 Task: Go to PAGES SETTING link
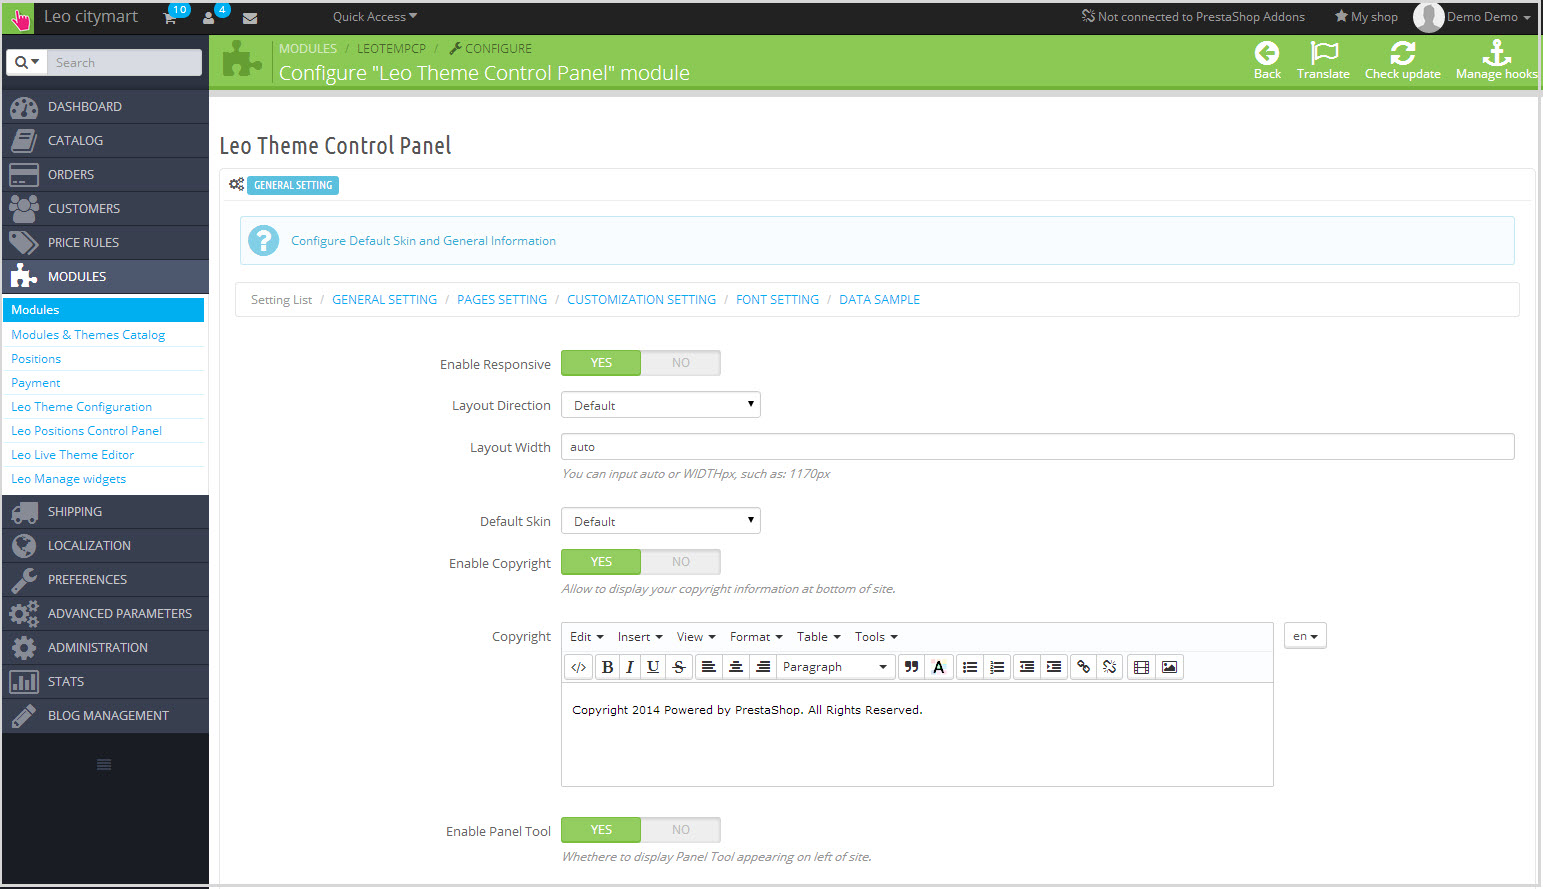pos(502,300)
